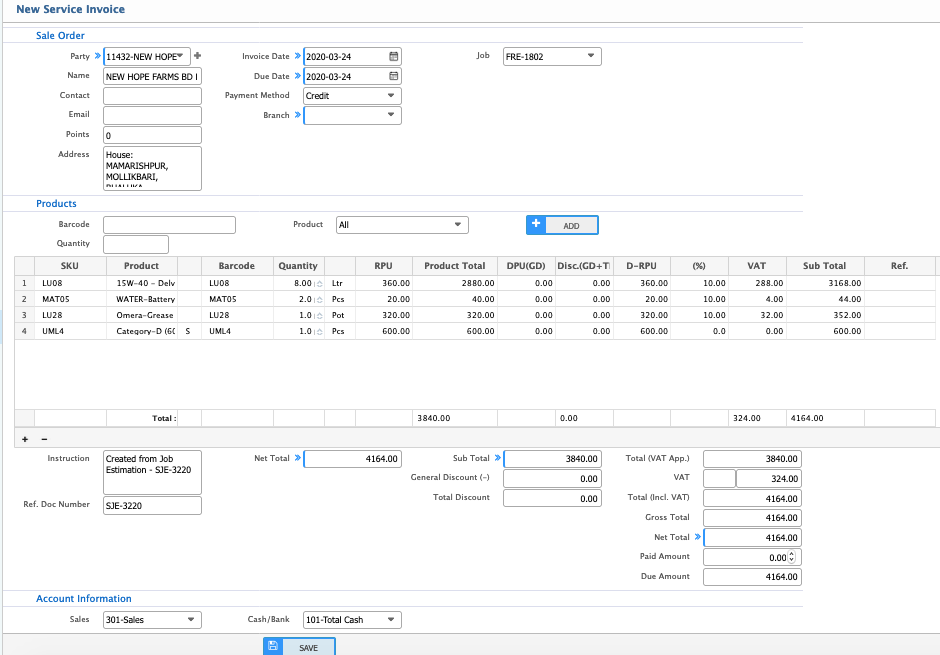
Task: Click the save disk icon on the SAVE button
Action: pos(273,646)
